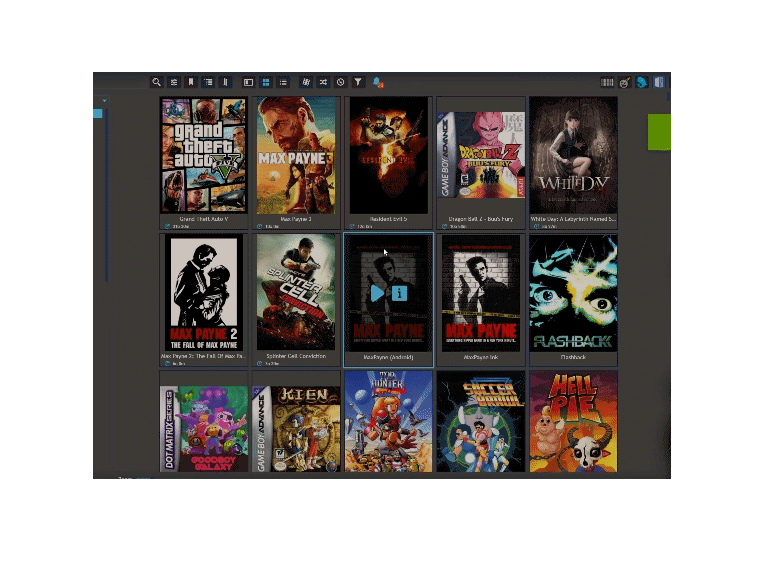Click the blue dolphin icon at top right
The height and width of the screenshot is (576, 768).
pyautogui.click(x=642, y=82)
